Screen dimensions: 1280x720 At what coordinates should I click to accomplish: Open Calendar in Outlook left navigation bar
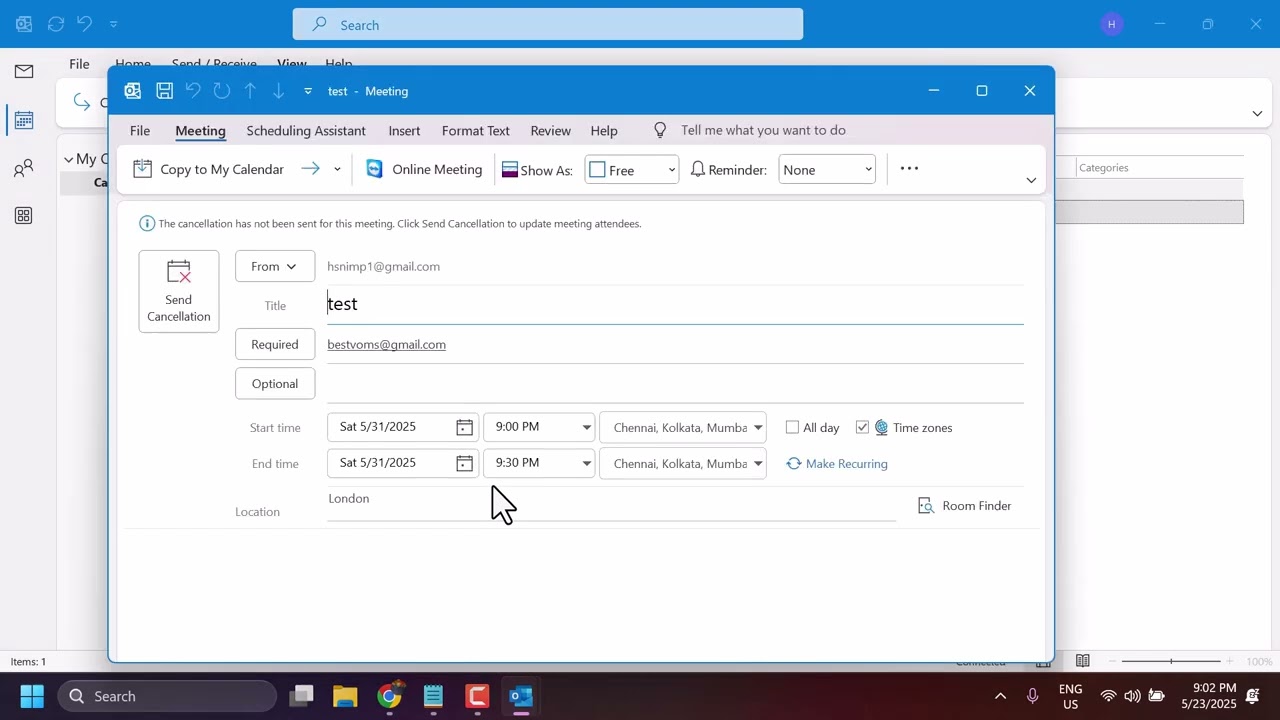point(24,120)
